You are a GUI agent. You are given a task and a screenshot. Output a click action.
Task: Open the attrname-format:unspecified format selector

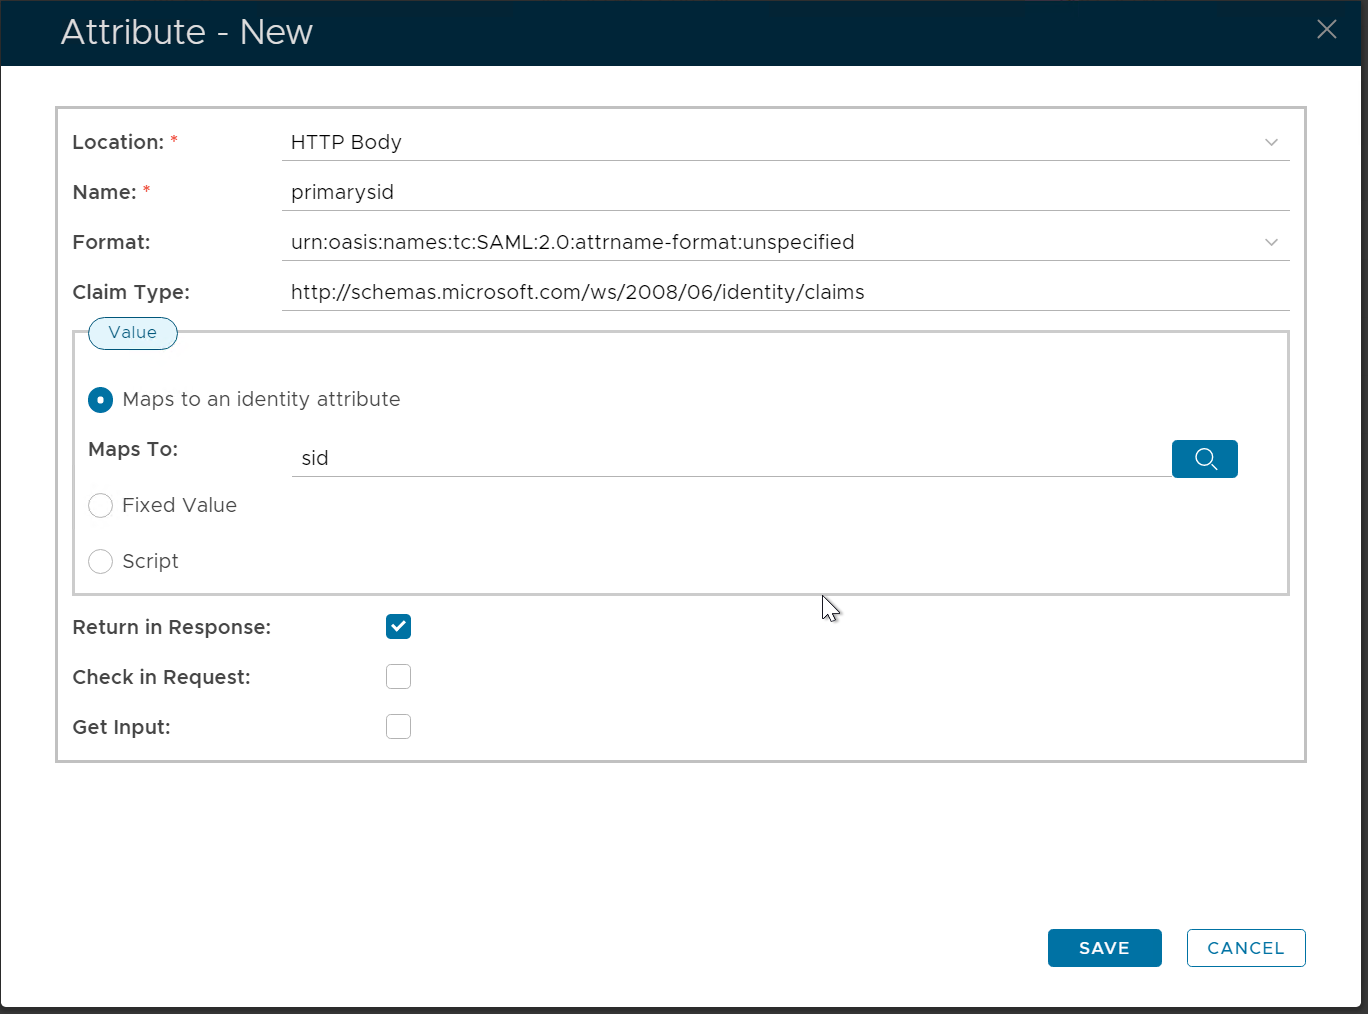[770, 242]
